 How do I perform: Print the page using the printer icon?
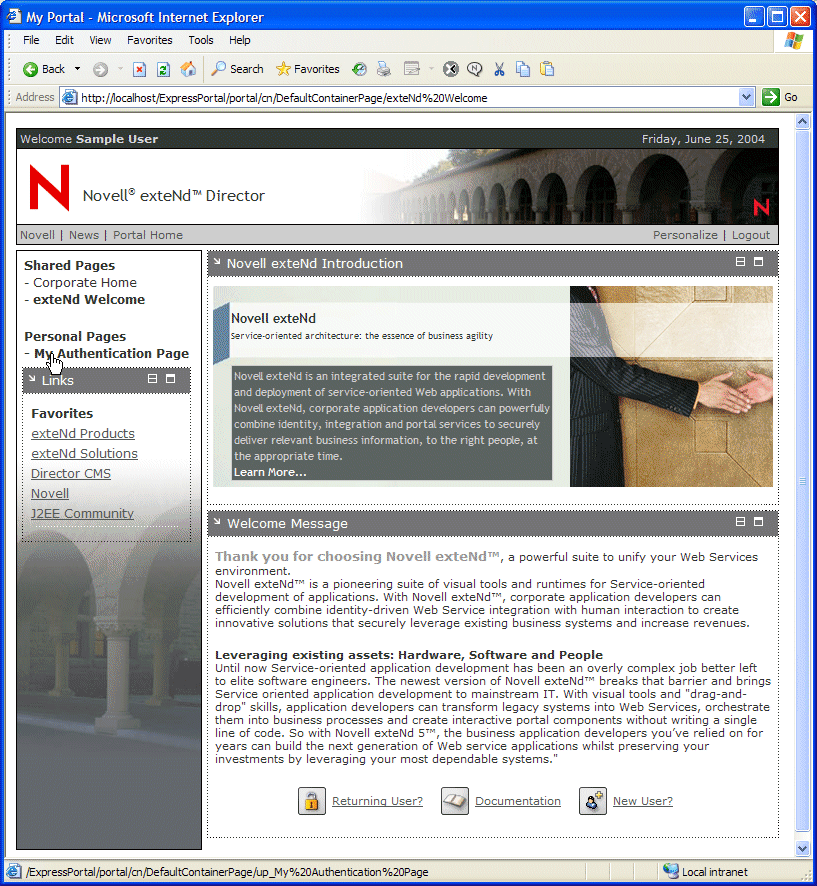pos(384,69)
